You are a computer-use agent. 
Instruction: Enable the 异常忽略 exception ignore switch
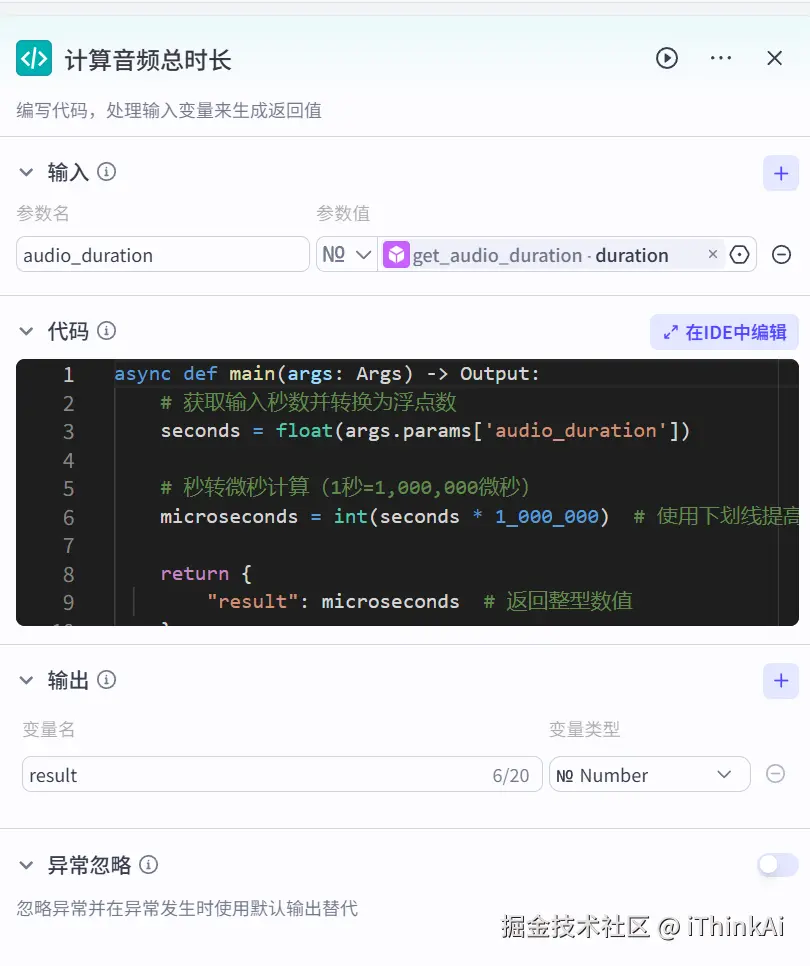(x=777, y=864)
